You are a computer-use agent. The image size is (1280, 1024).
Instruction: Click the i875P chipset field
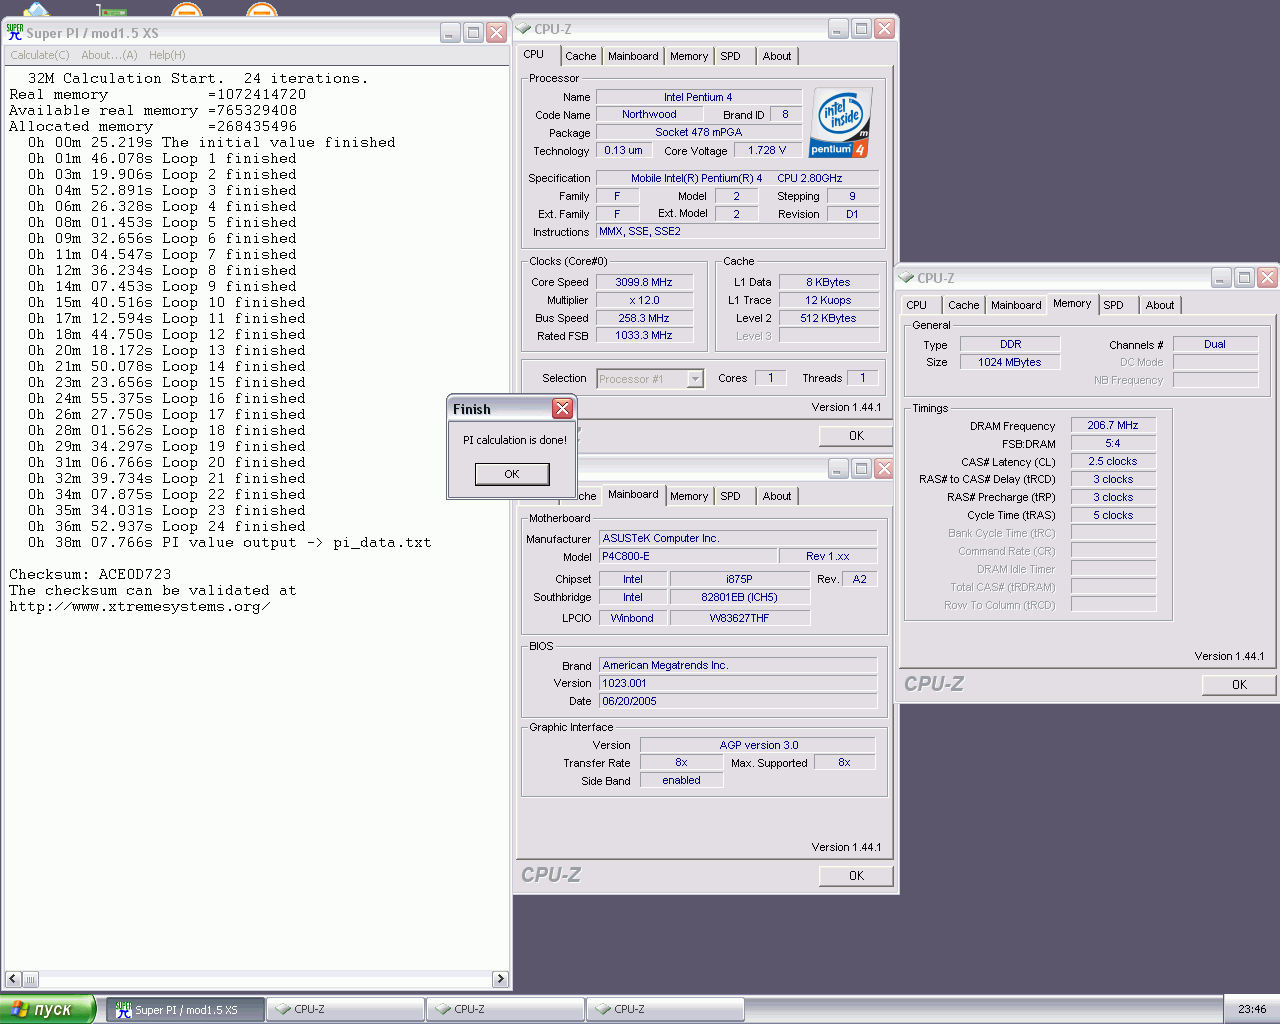tap(739, 579)
